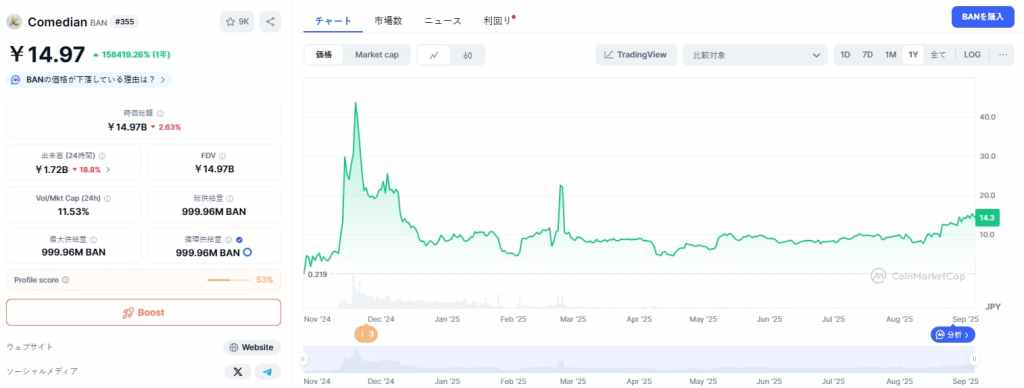Image resolution: width=1024 pixels, height=388 pixels.
Task: Select the 価格 price toggle
Action: pyautogui.click(x=324, y=55)
